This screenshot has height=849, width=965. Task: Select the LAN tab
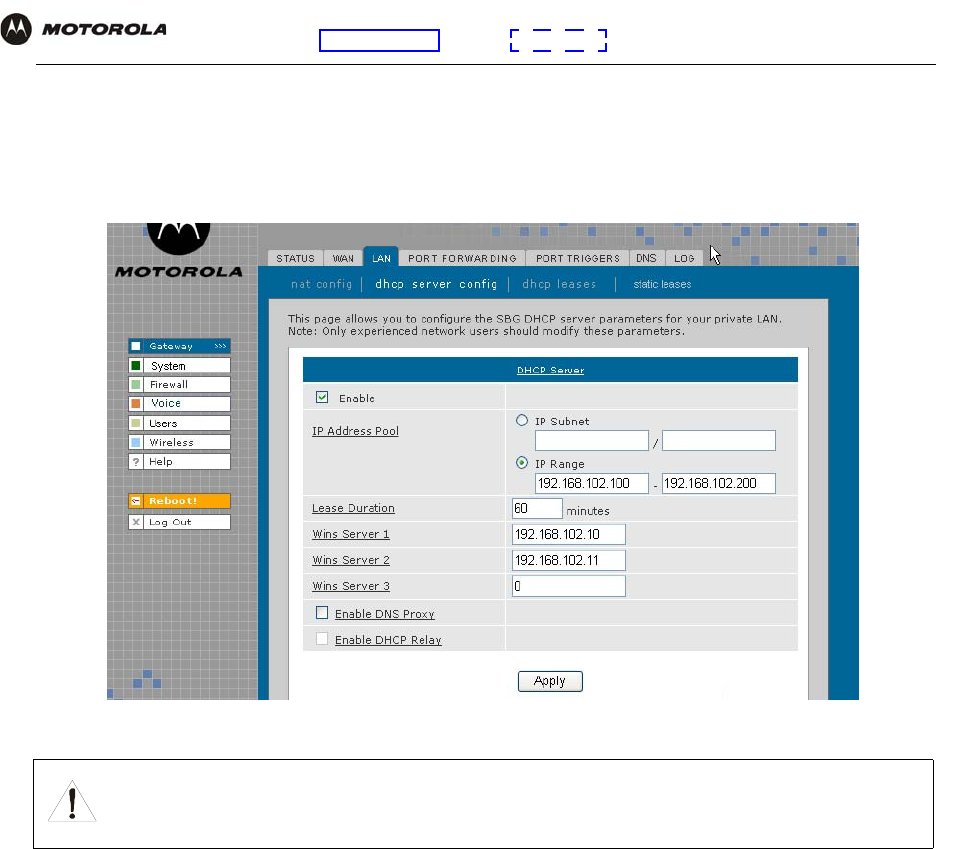[382, 257]
